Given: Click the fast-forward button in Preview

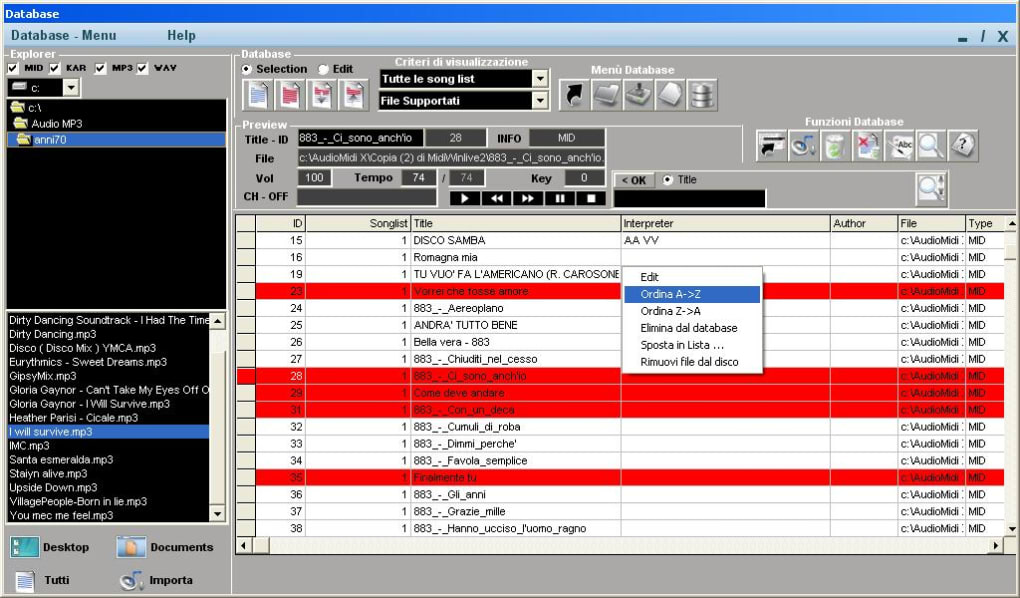Looking at the screenshot, I should (x=528, y=198).
